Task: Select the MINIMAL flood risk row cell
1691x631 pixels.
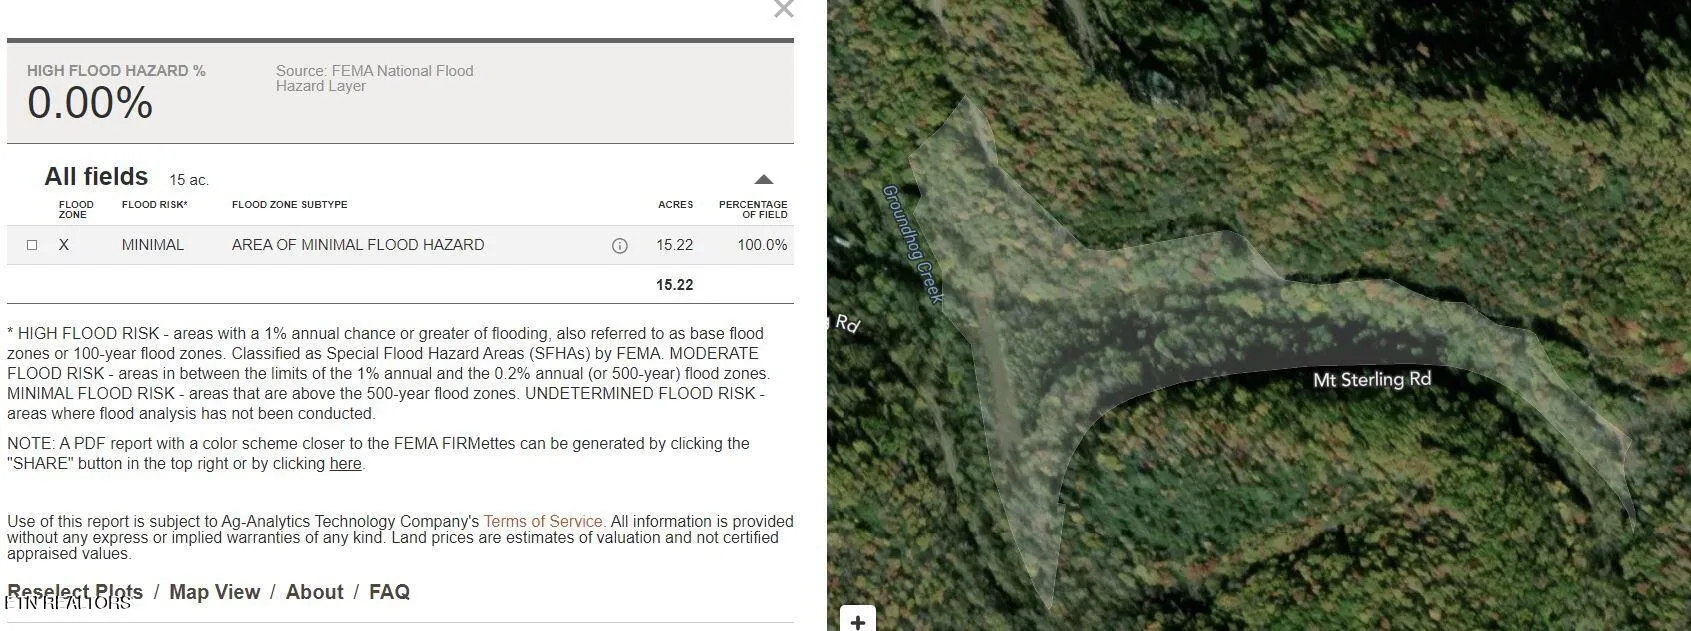Action: pyautogui.click(x=153, y=245)
